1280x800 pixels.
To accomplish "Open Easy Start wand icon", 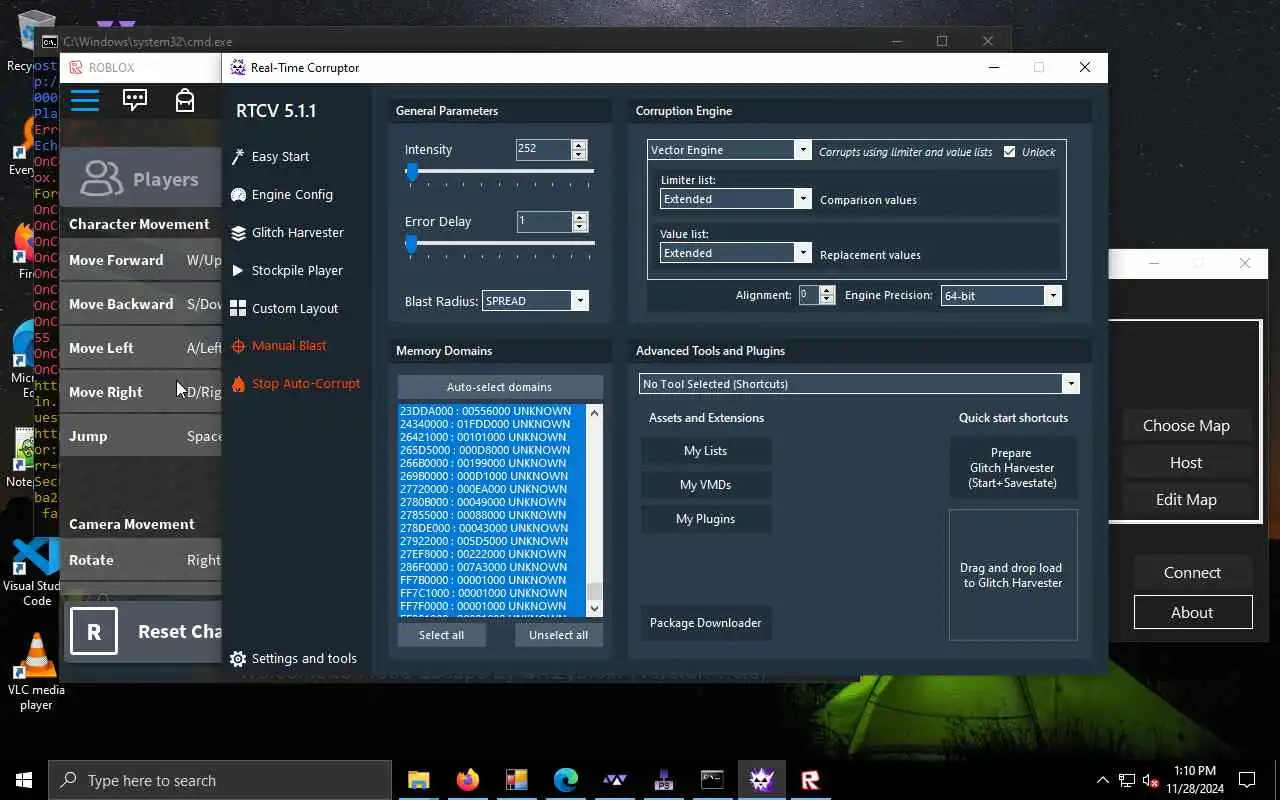I will [238, 157].
